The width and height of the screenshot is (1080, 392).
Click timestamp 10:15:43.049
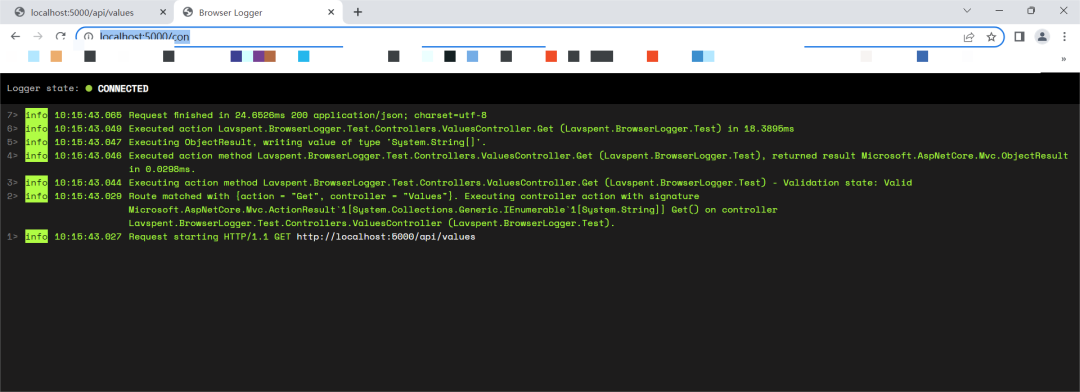tap(88, 129)
